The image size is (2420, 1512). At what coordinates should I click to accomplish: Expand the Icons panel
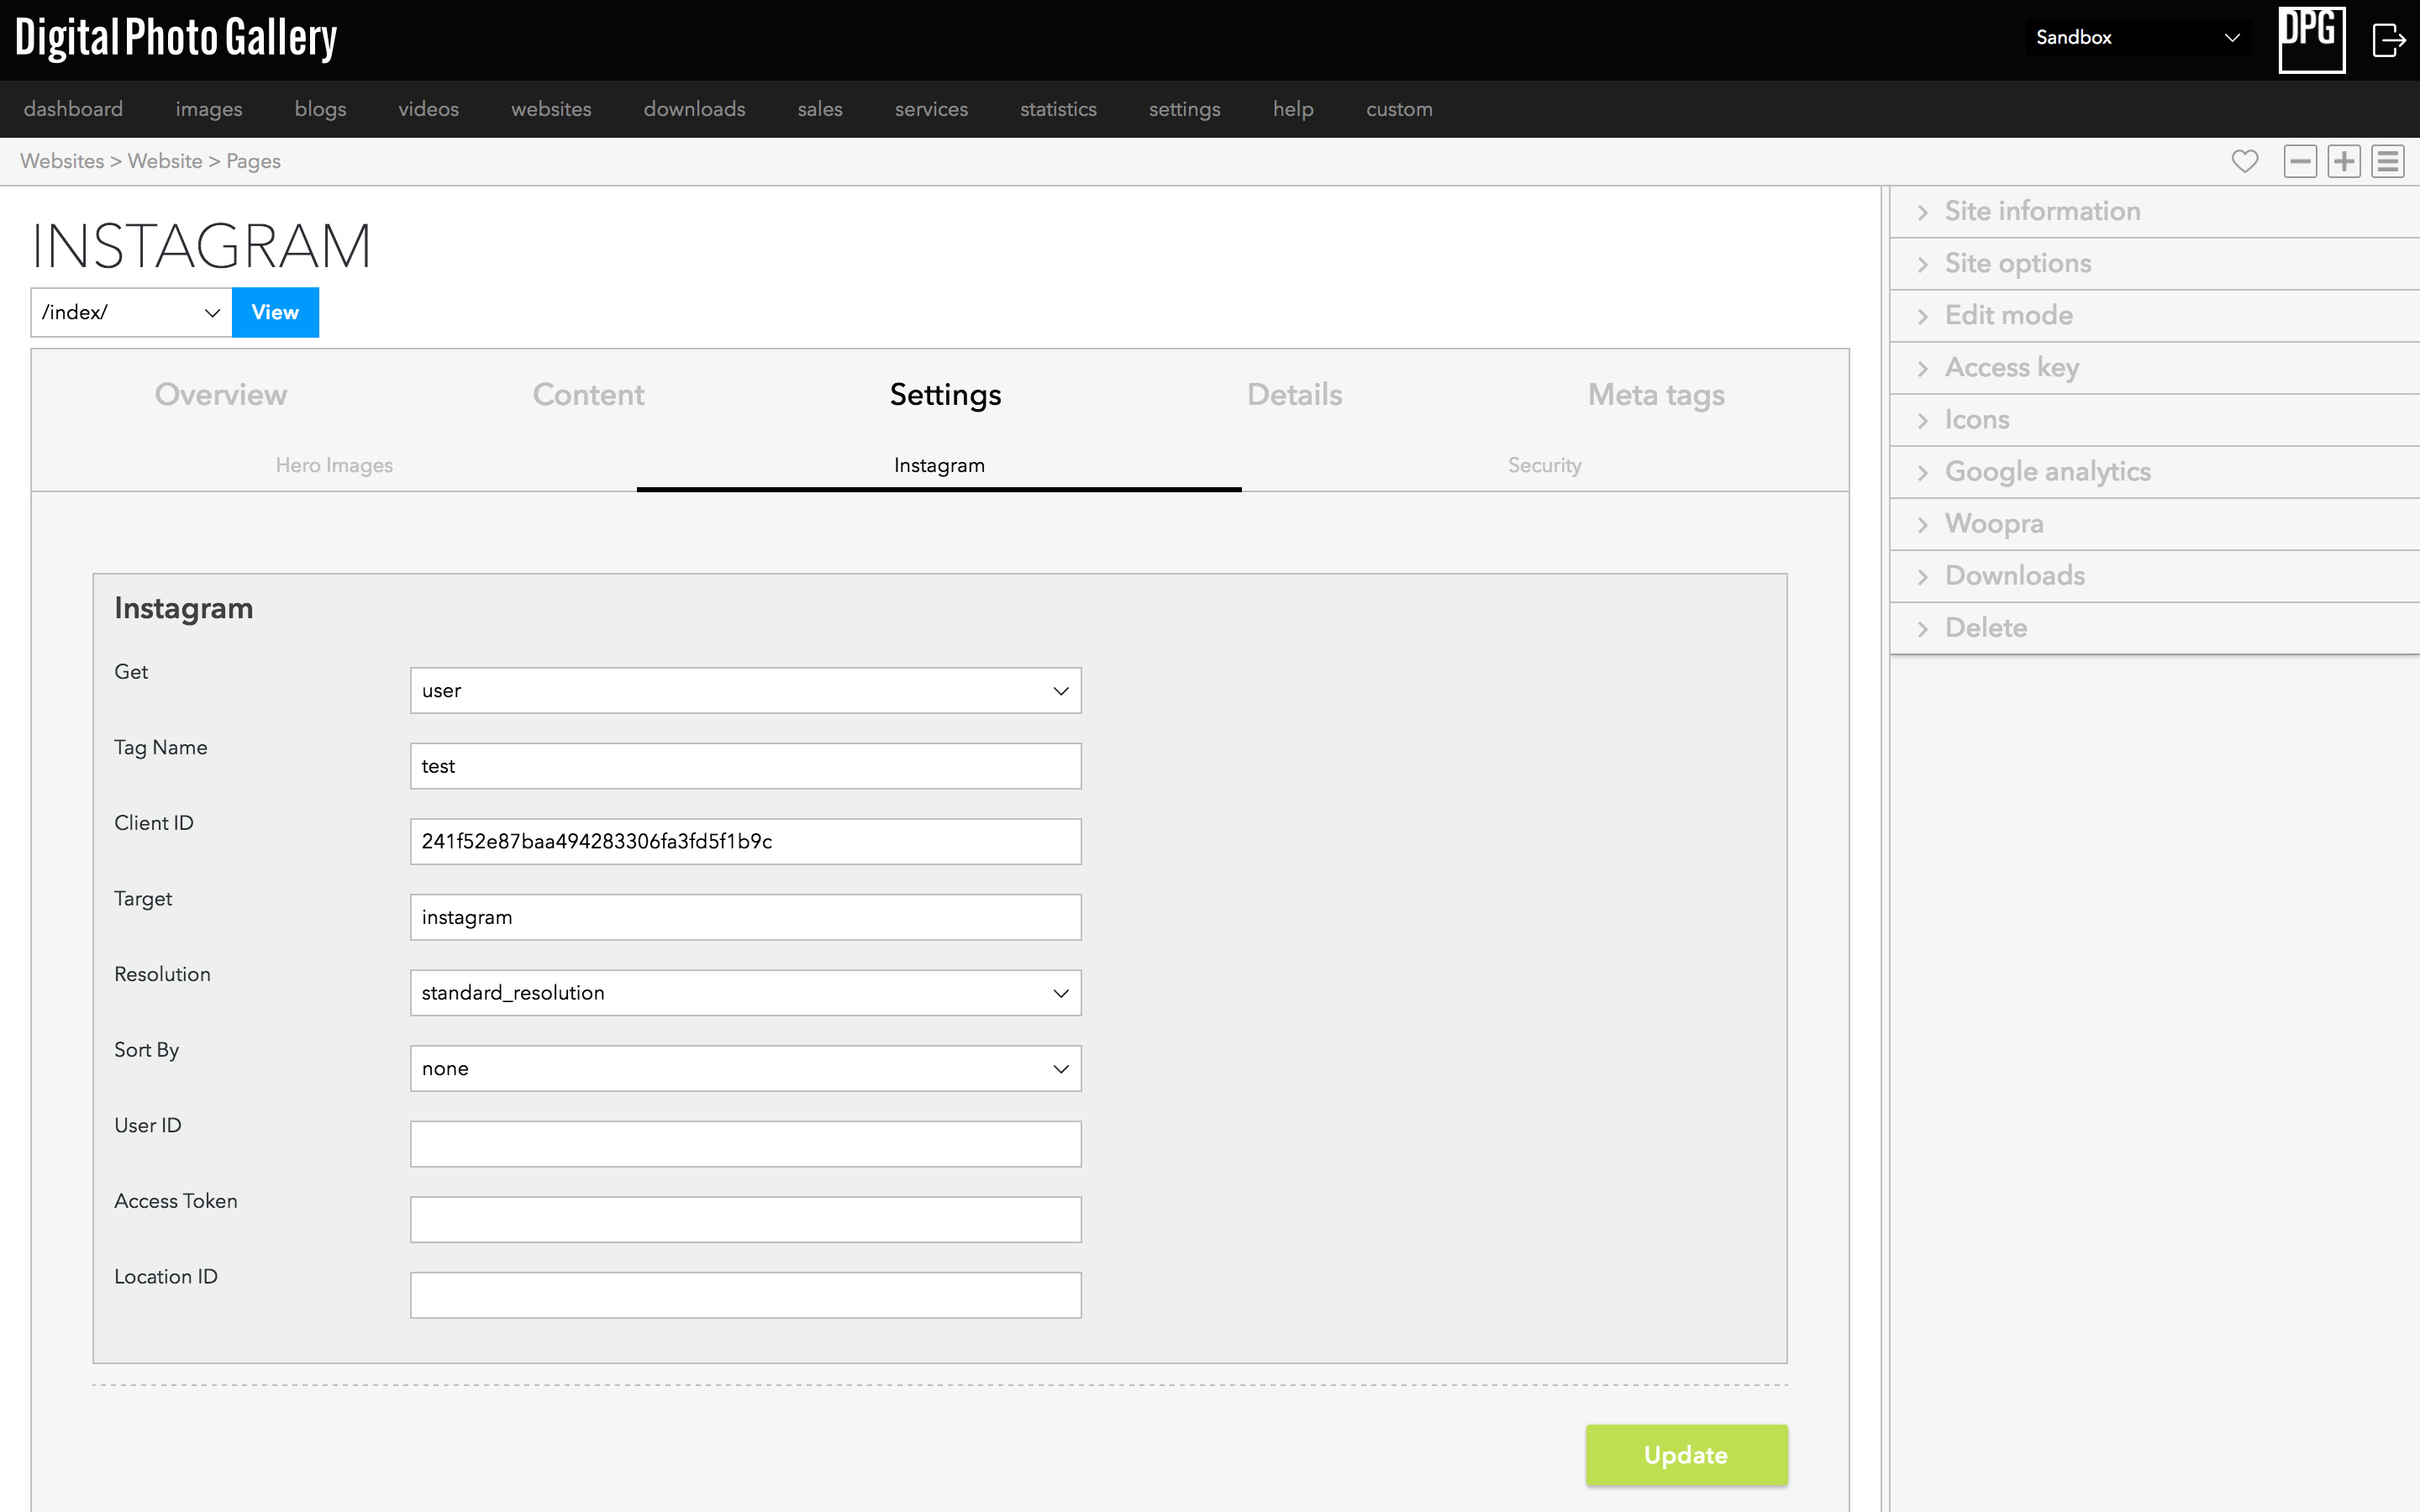pyautogui.click(x=2154, y=419)
